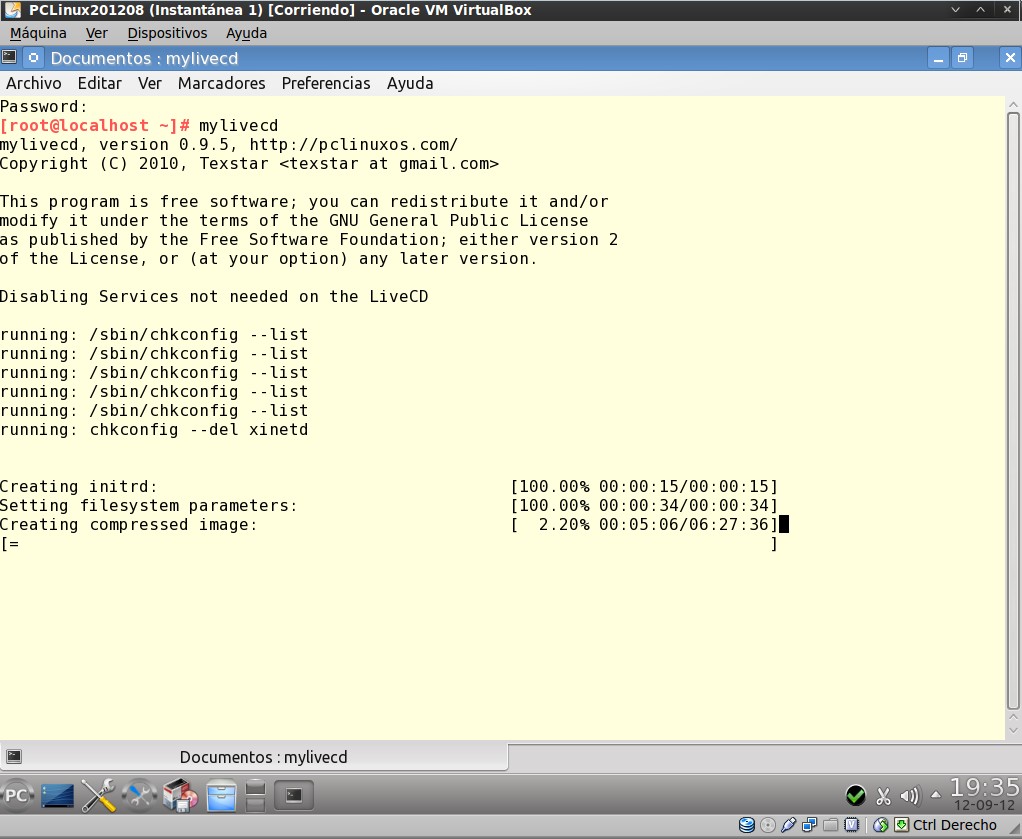1022x839 pixels.
Task: Expand hidden system tray icons arrow
Action: point(935,797)
